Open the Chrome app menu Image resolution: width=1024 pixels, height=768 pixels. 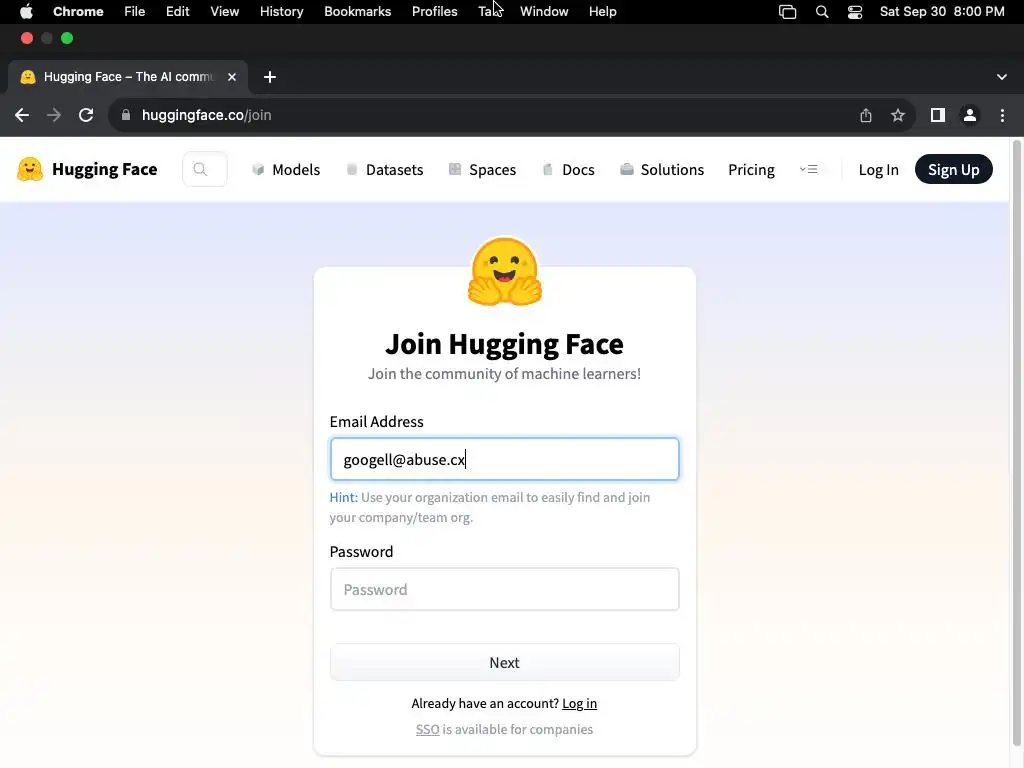click(78, 12)
